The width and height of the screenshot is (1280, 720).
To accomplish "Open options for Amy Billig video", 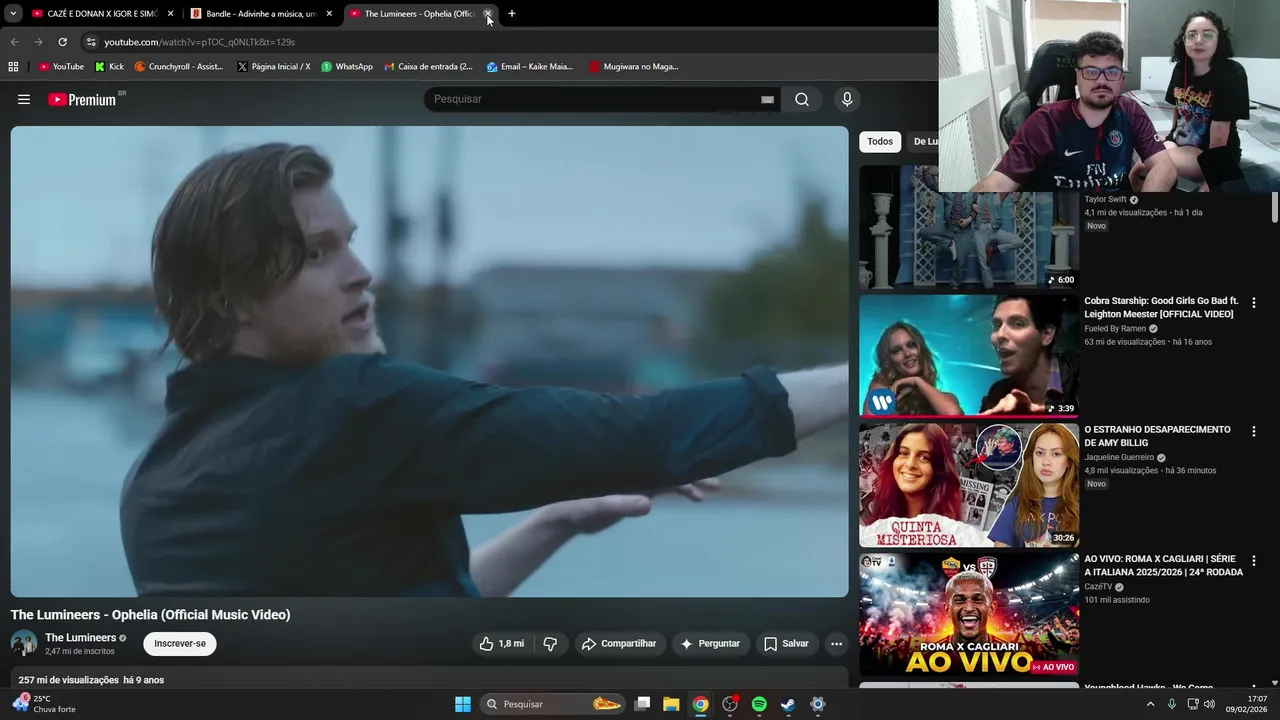I will pyautogui.click(x=1254, y=432).
